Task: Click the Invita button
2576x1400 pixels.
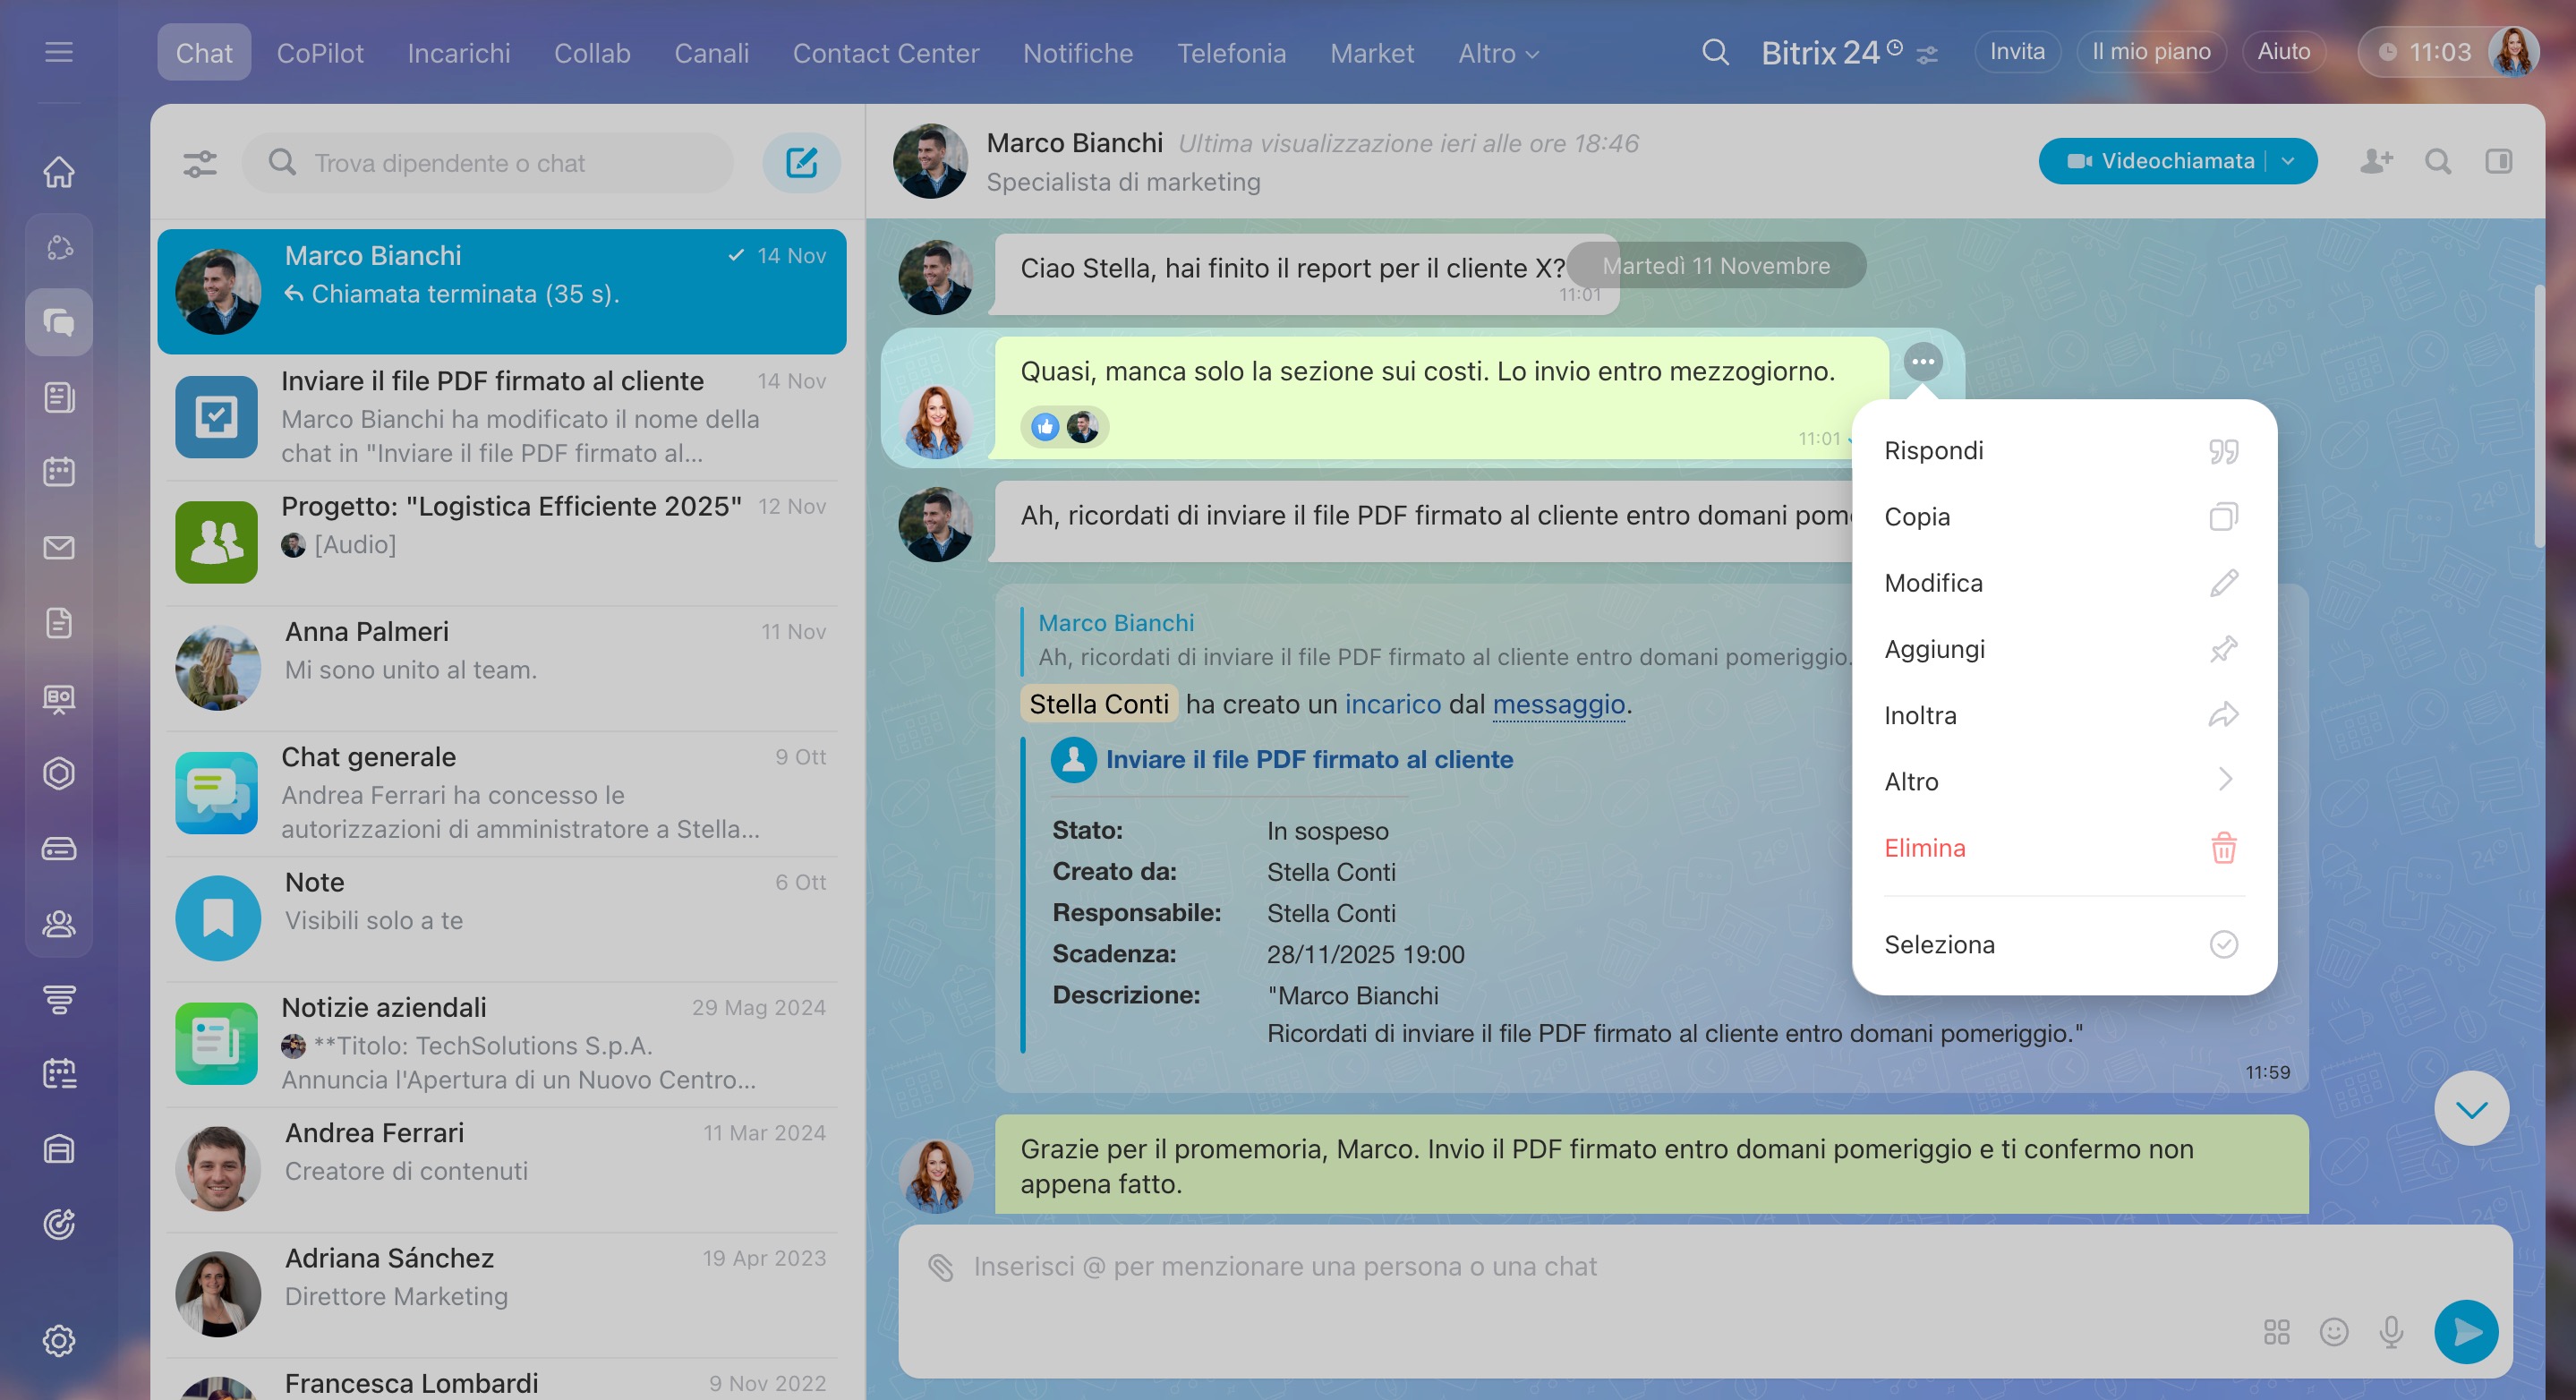Action: [2016, 51]
